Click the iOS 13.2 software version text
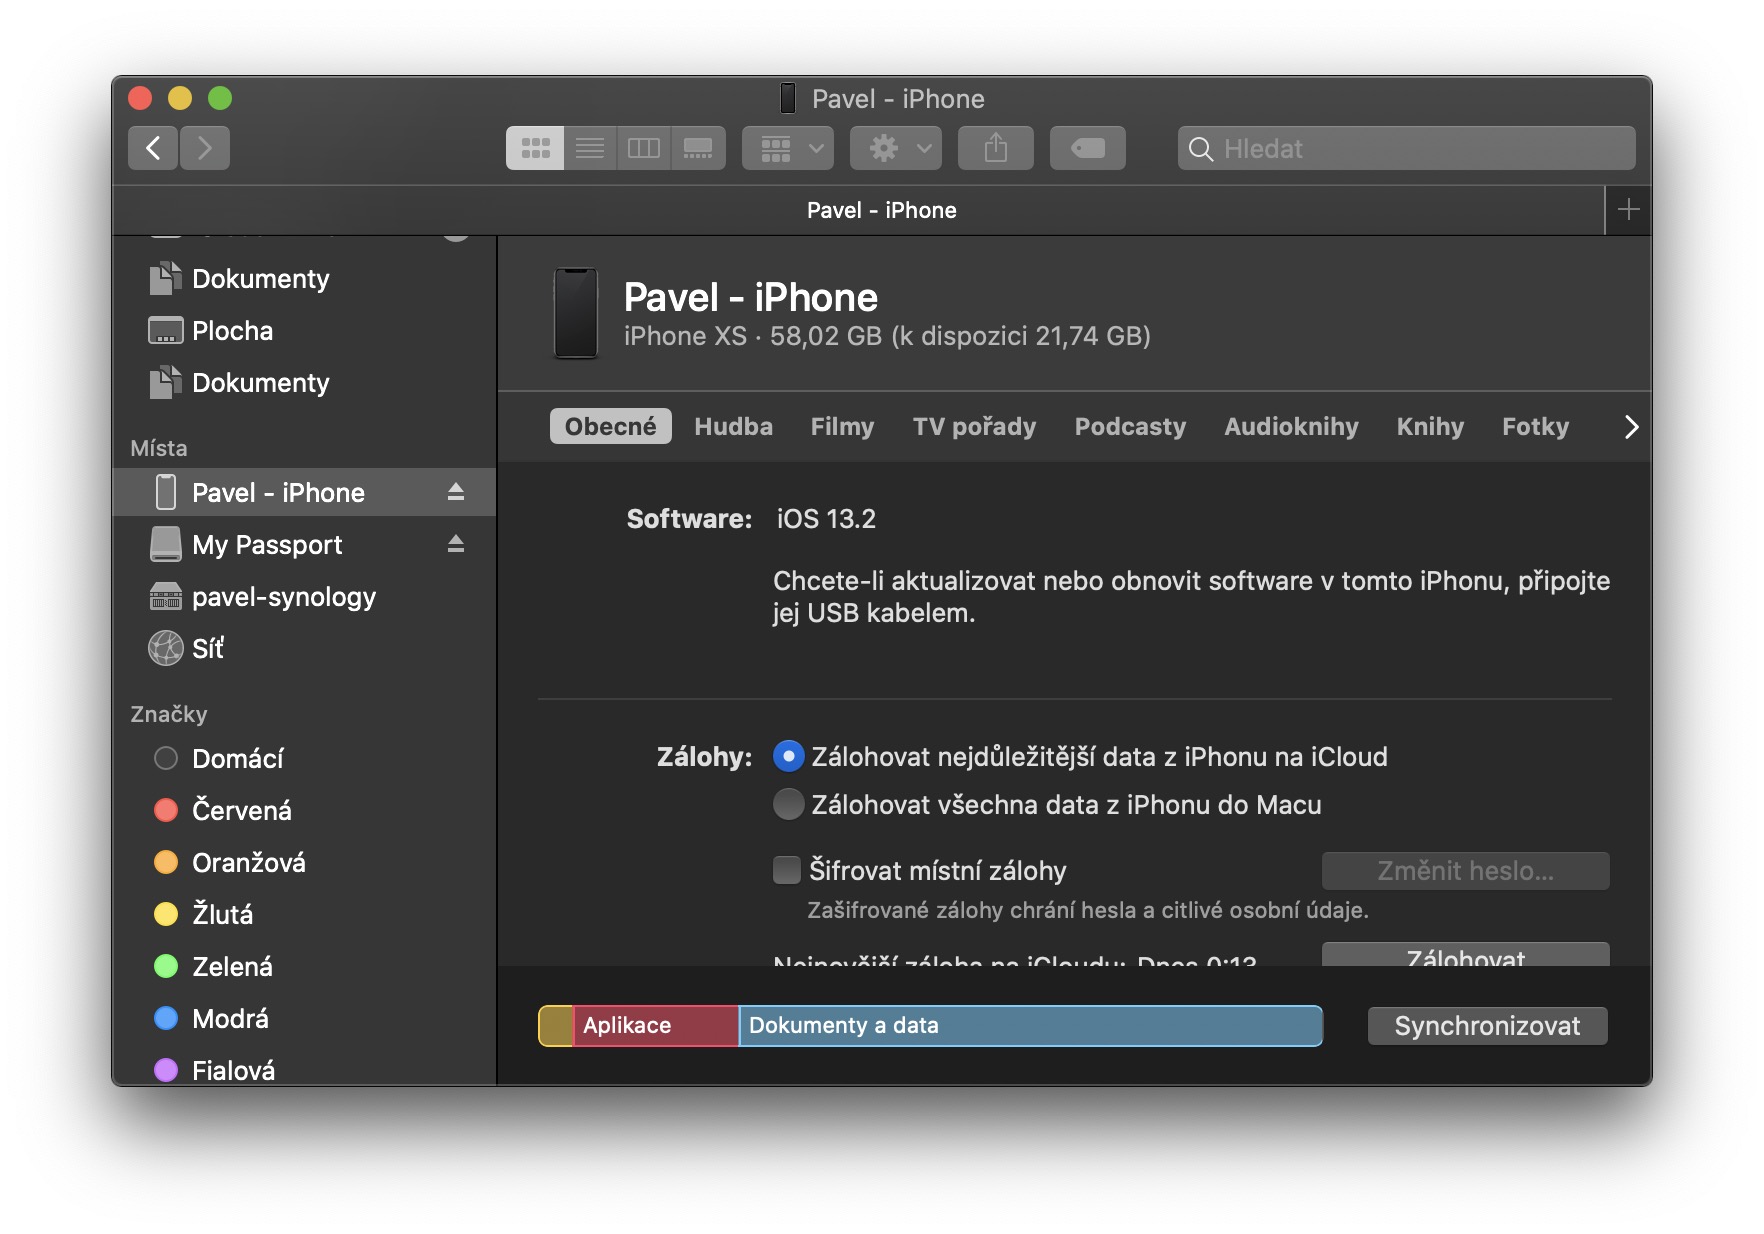Viewport: 1764px width, 1234px height. point(826,518)
